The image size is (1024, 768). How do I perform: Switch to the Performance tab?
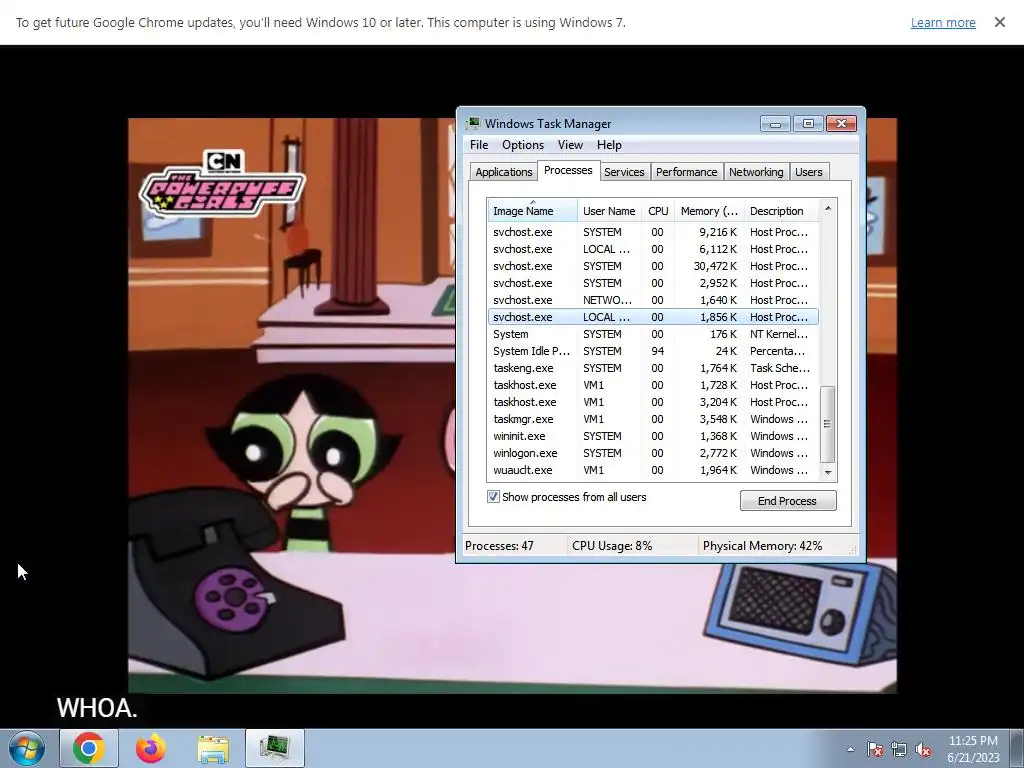[686, 172]
